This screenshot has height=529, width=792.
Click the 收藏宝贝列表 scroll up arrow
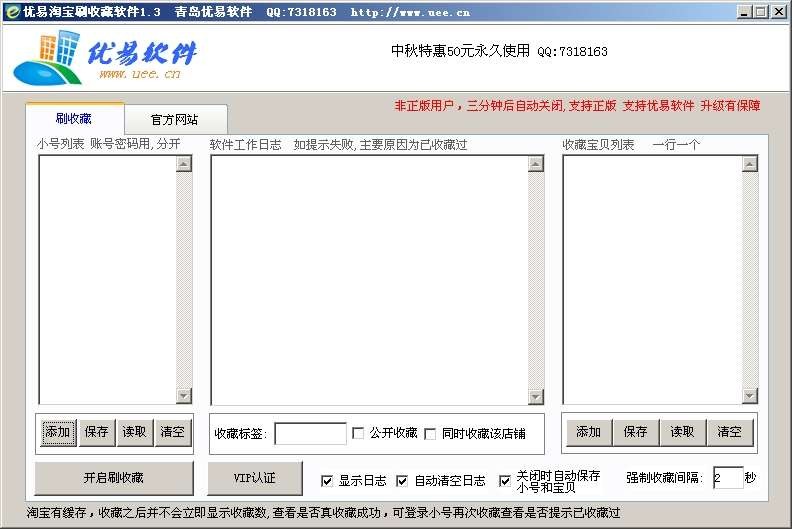click(750, 164)
